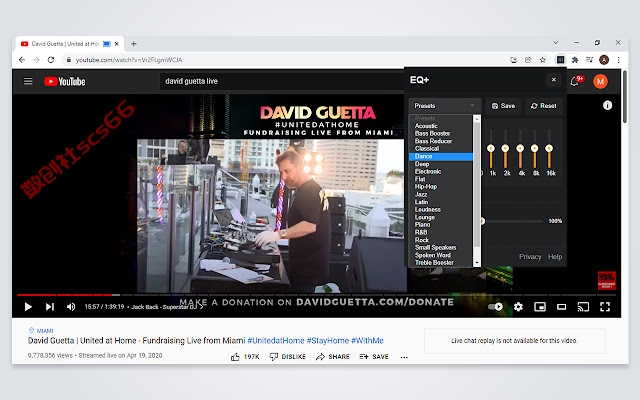Go to YouTube home via logo

tap(65, 81)
